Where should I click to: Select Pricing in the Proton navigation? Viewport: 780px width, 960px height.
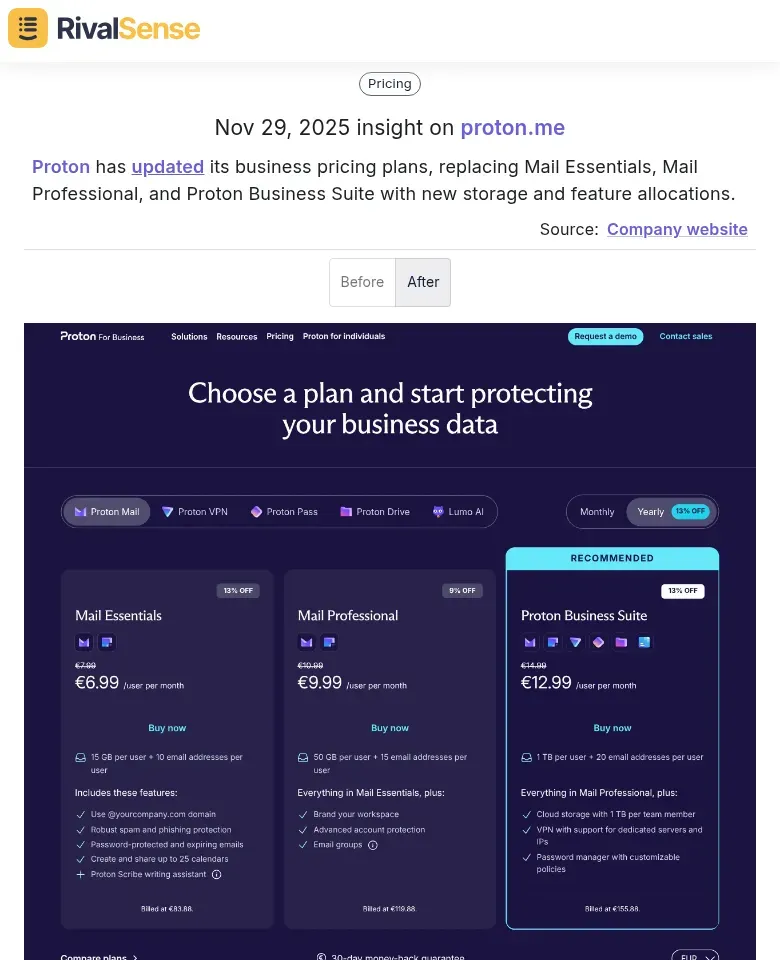pos(279,337)
